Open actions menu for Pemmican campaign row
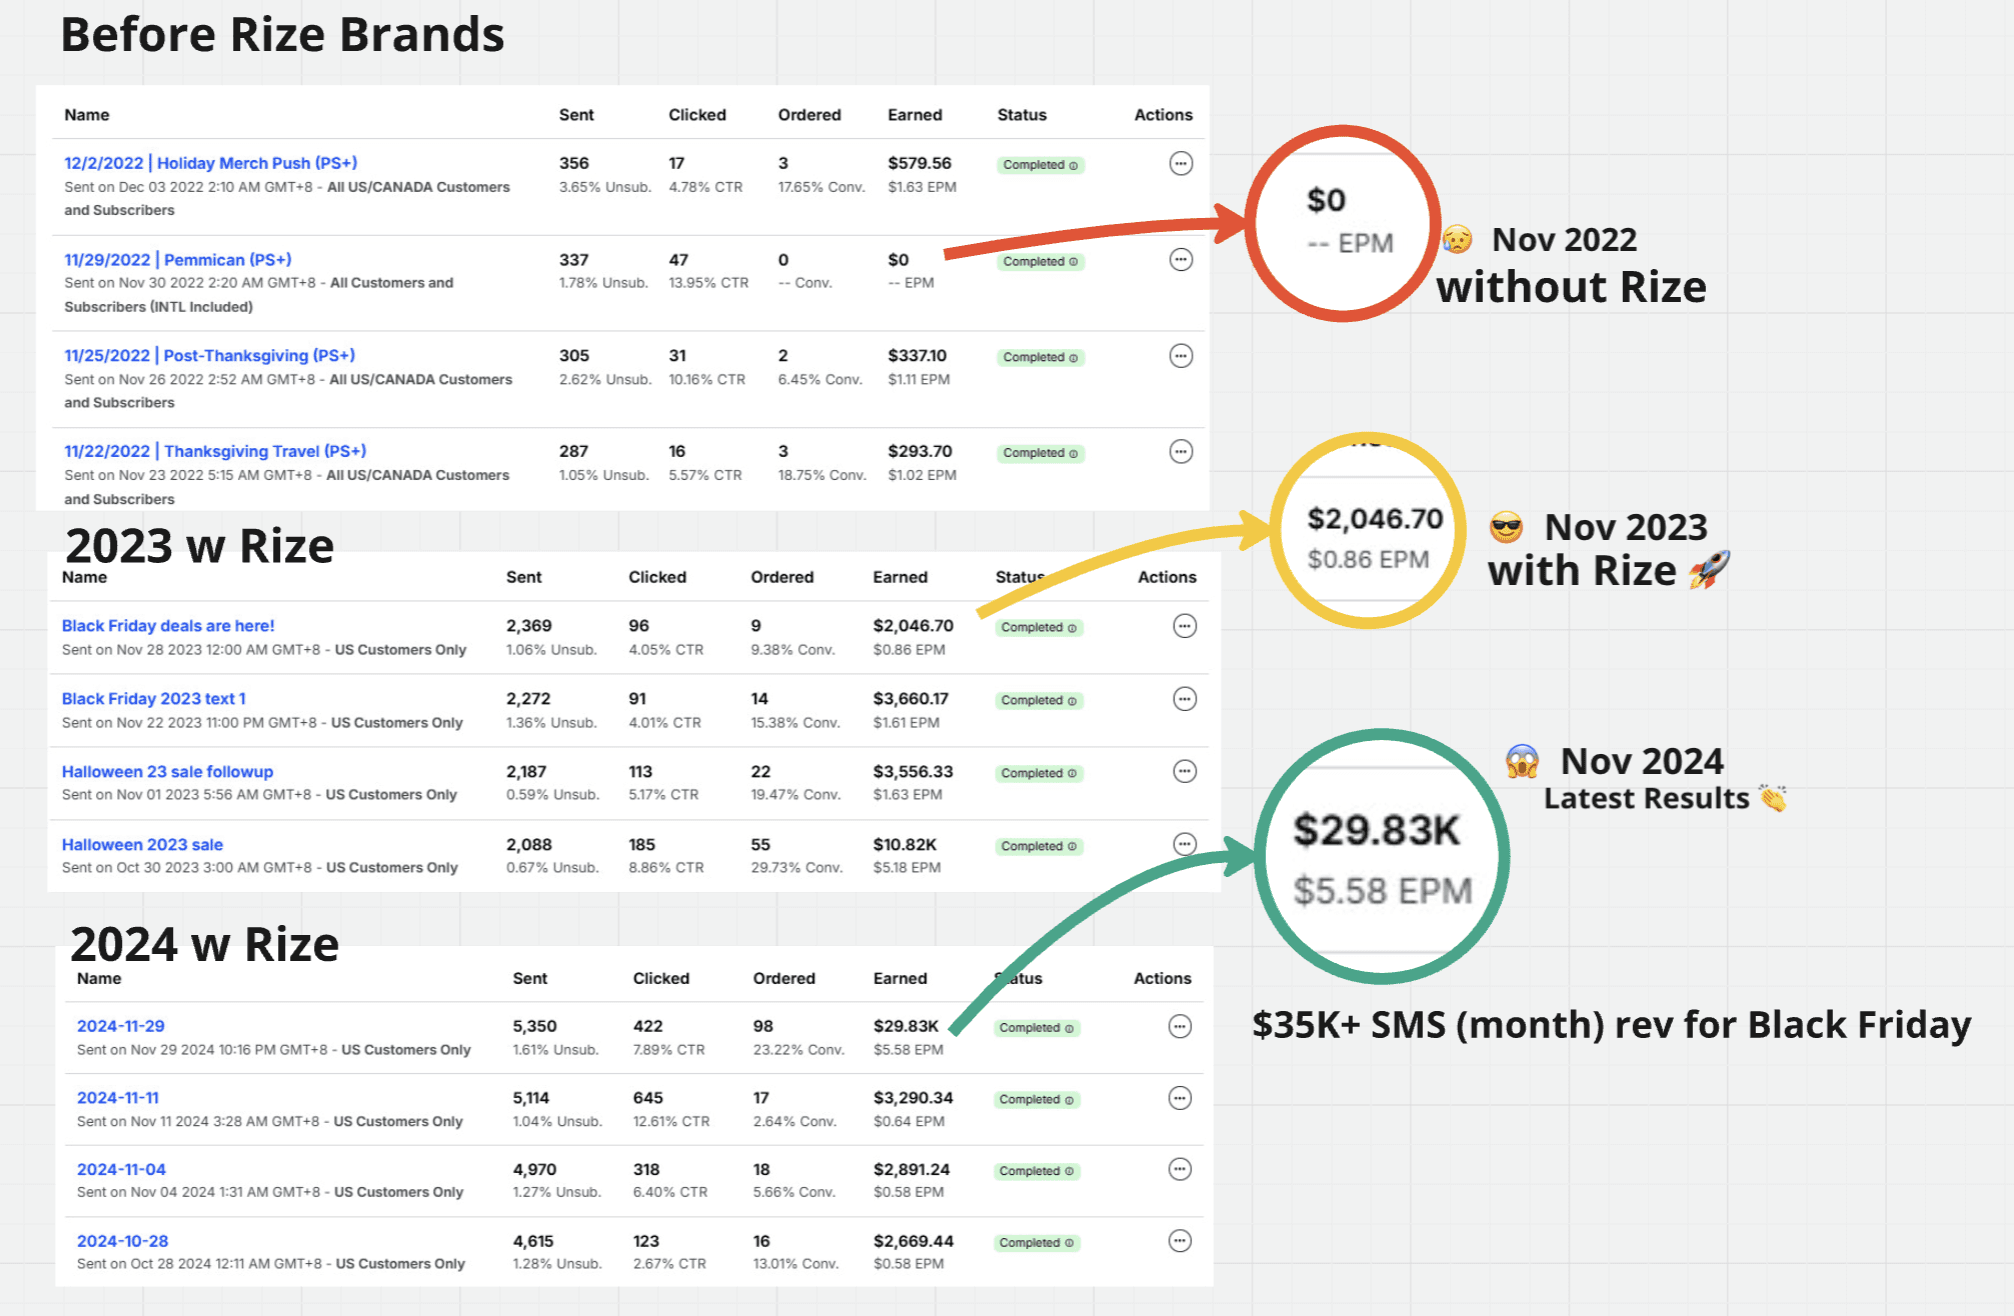 (x=1181, y=260)
